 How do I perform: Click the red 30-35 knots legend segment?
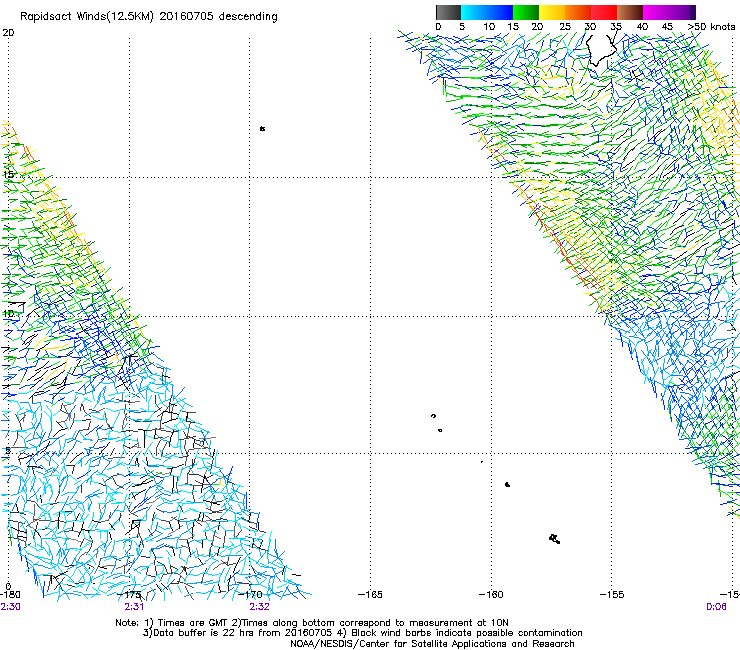(x=604, y=12)
